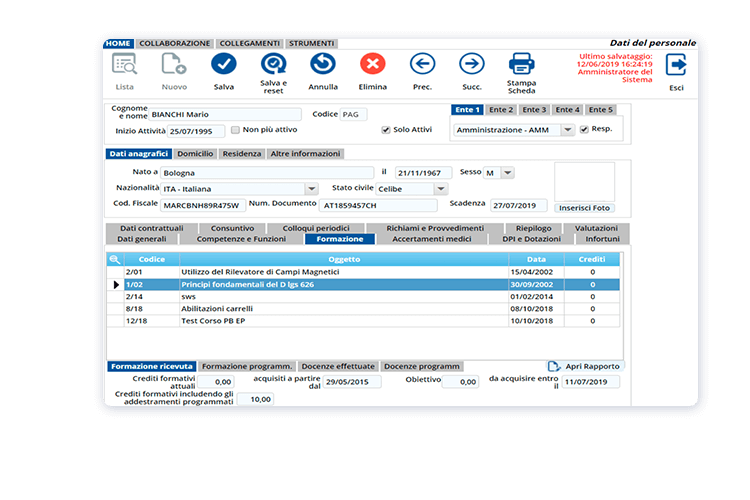The image size is (750, 500).
Task: Undo changes with Annulla icon
Action: pos(323,64)
